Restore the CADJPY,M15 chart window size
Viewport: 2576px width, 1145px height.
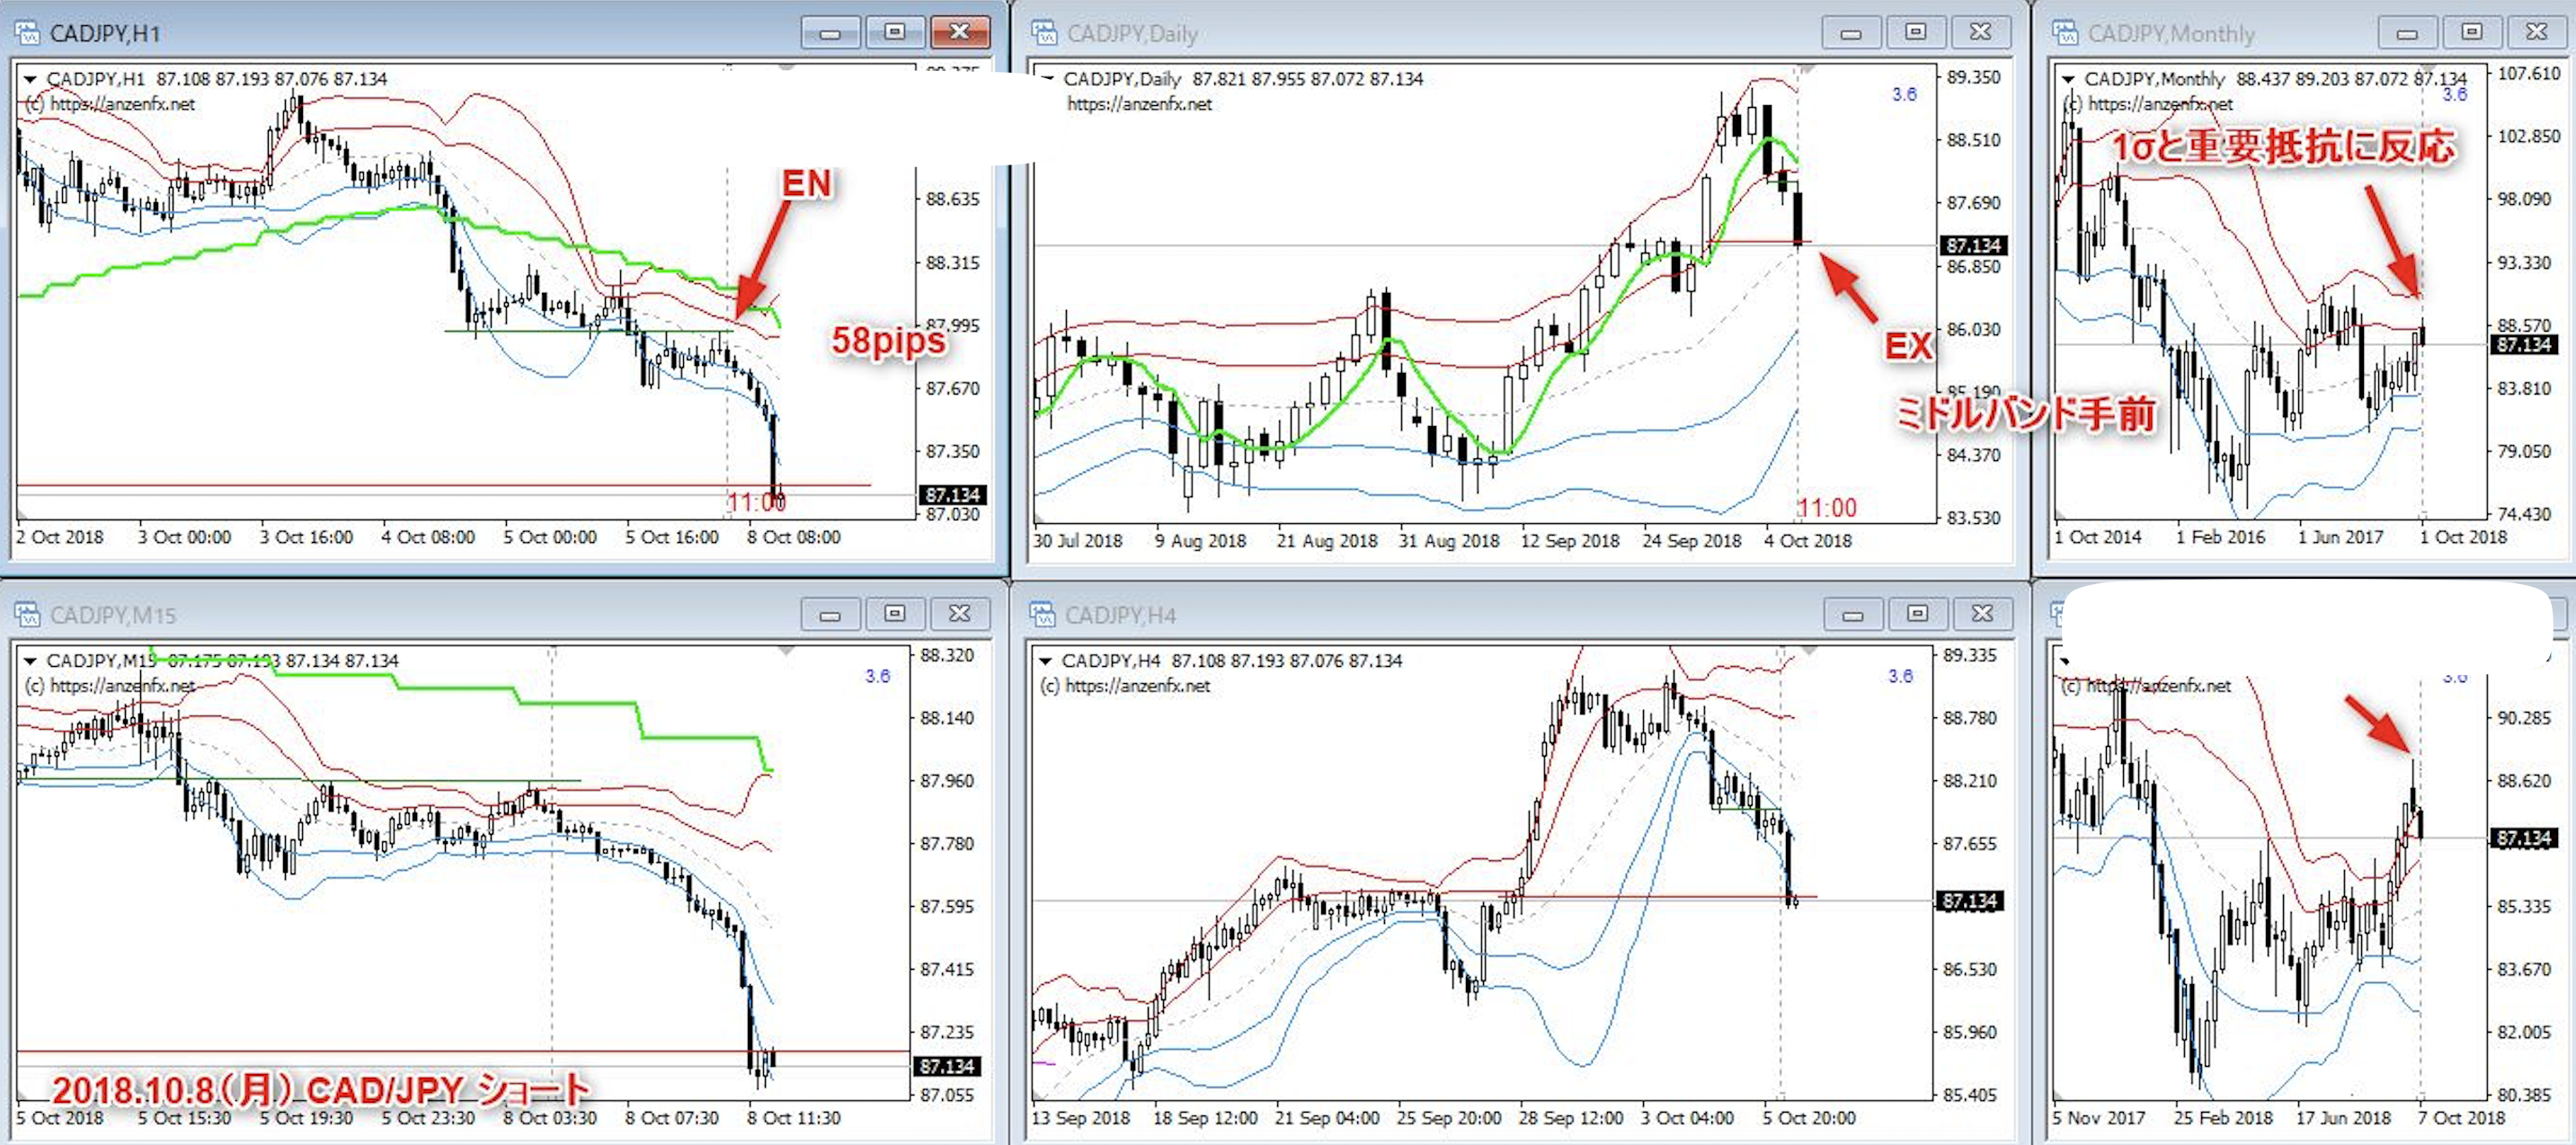click(x=894, y=614)
